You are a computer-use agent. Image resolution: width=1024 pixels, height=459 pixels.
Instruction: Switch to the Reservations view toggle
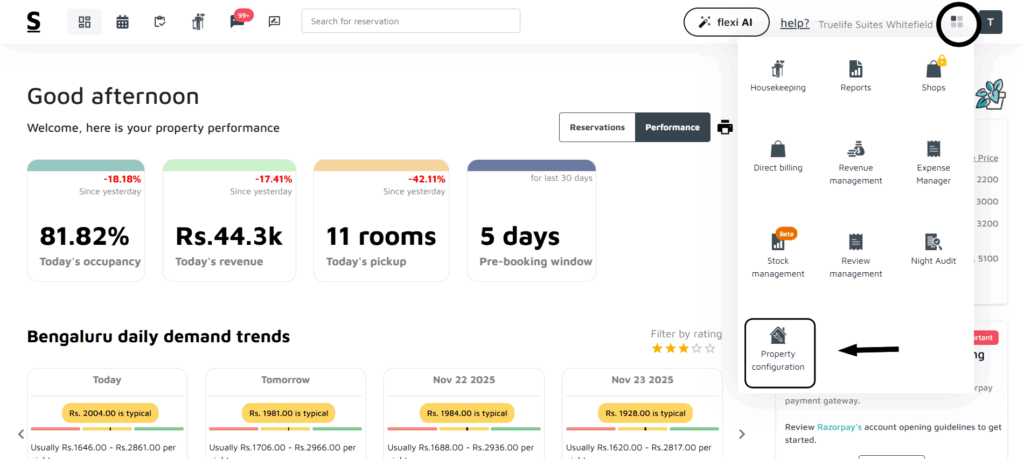pyautogui.click(x=597, y=127)
